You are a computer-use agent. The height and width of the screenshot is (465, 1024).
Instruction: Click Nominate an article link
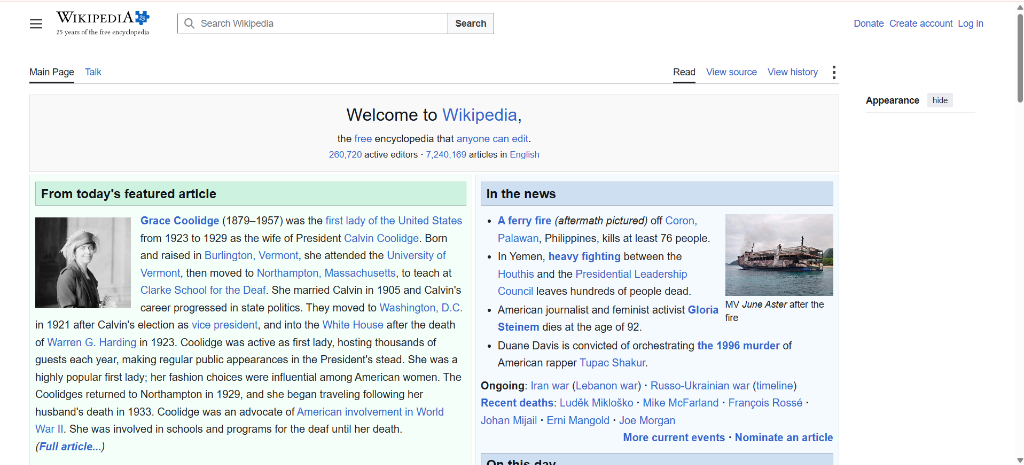pyautogui.click(x=784, y=438)
